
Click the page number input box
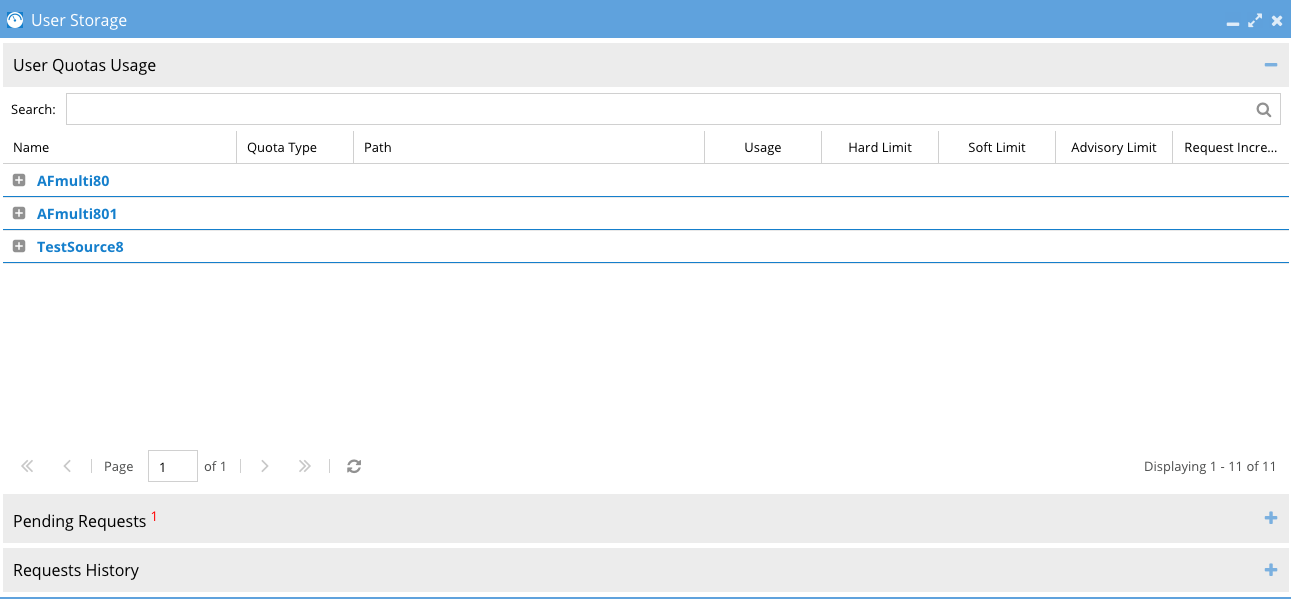(173, 466)
